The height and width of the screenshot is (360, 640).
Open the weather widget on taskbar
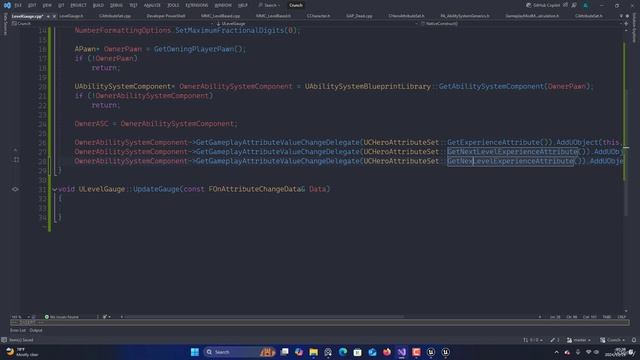[x=22, y=352]
